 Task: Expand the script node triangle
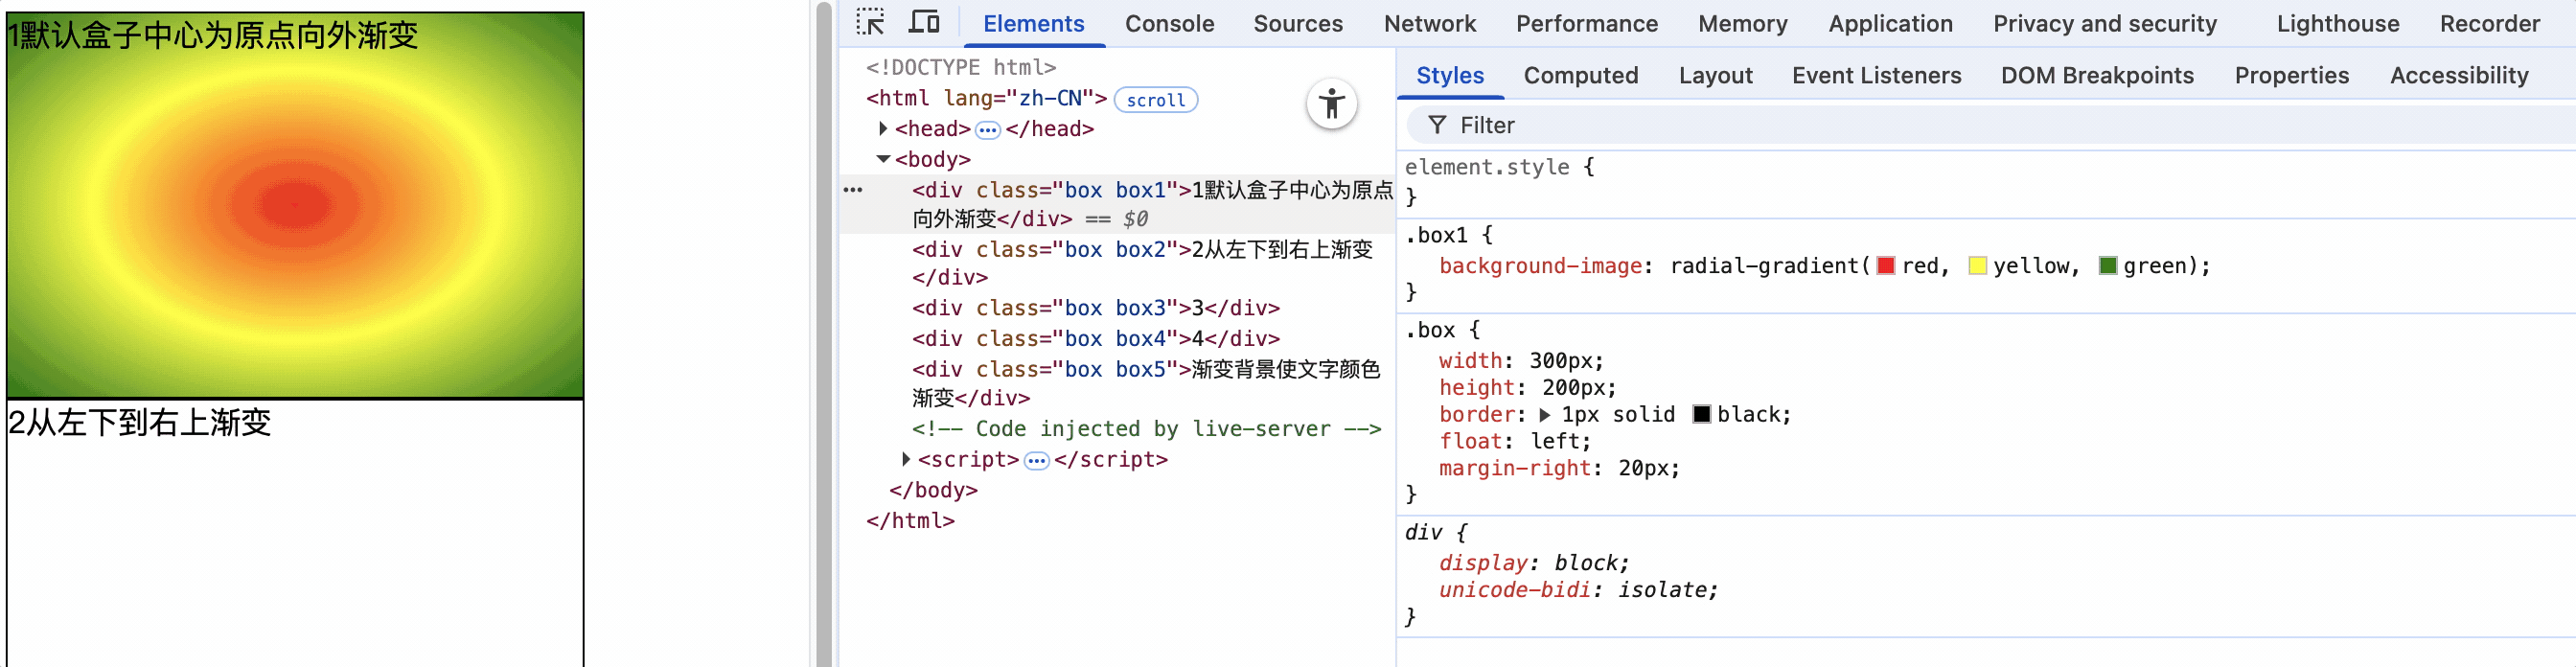[x=906, y=460]
